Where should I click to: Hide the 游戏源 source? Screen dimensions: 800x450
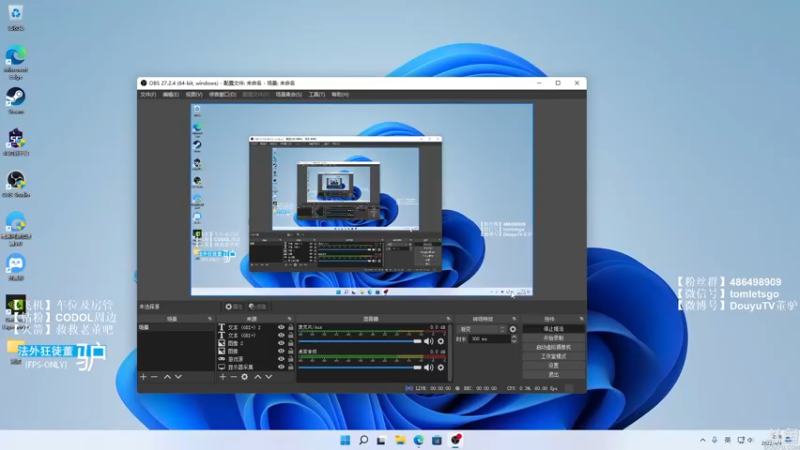click(281, 359)
